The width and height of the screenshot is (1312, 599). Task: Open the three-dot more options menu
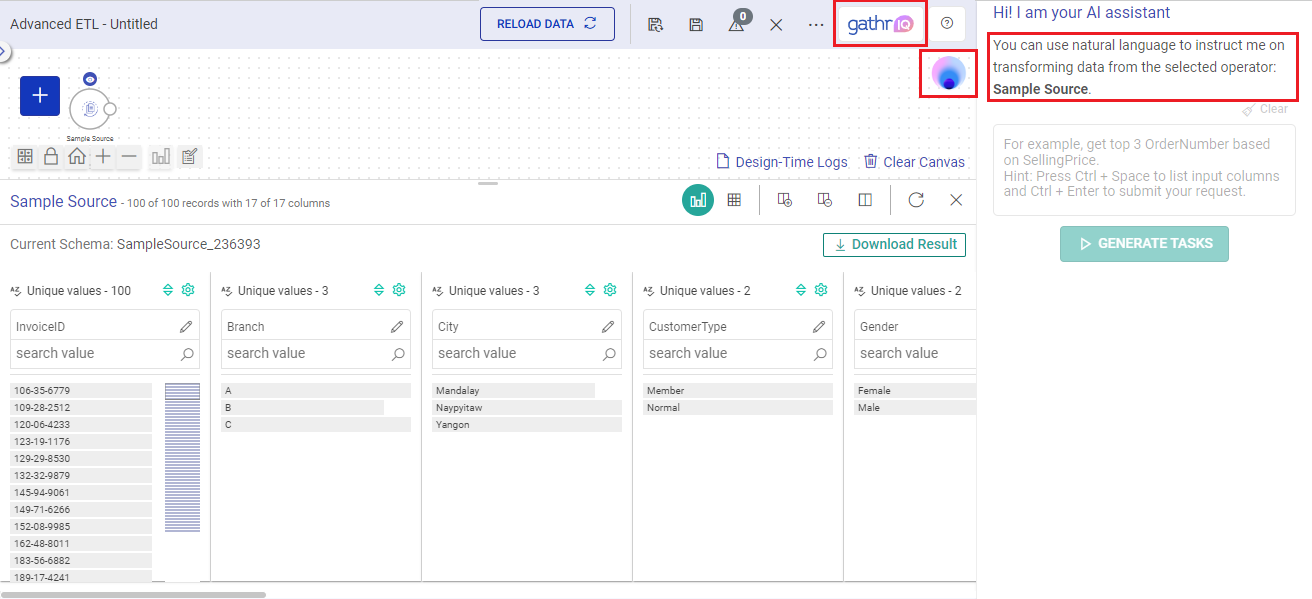coord(816,24)
